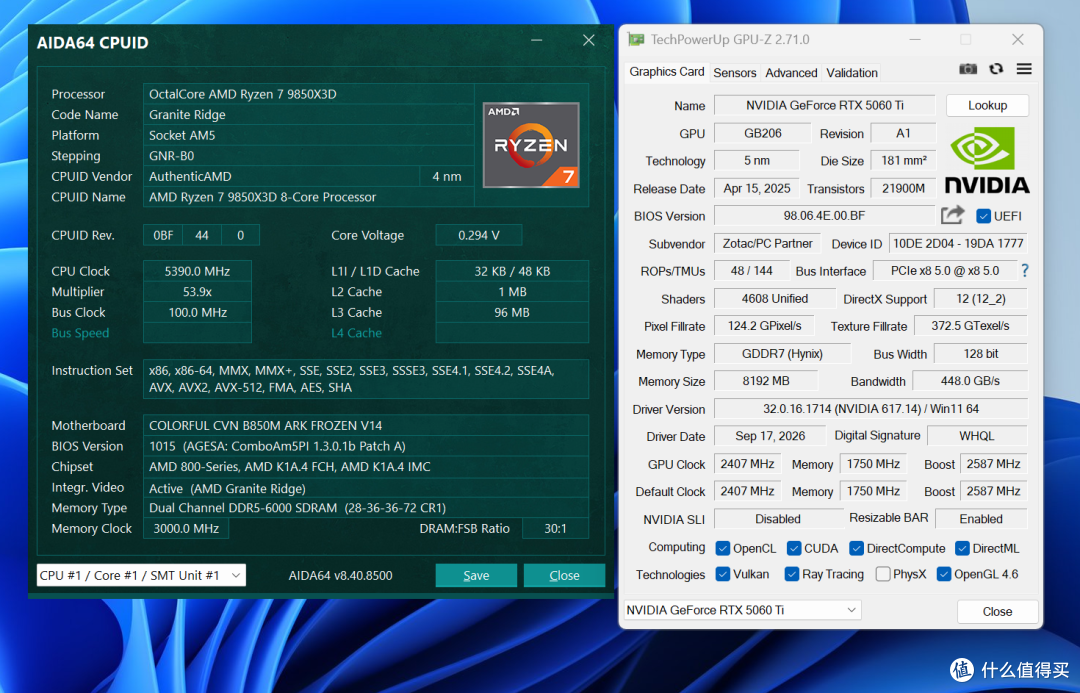1080x693 pixels.
Task: Click the Lookup button
Action: 987,105
